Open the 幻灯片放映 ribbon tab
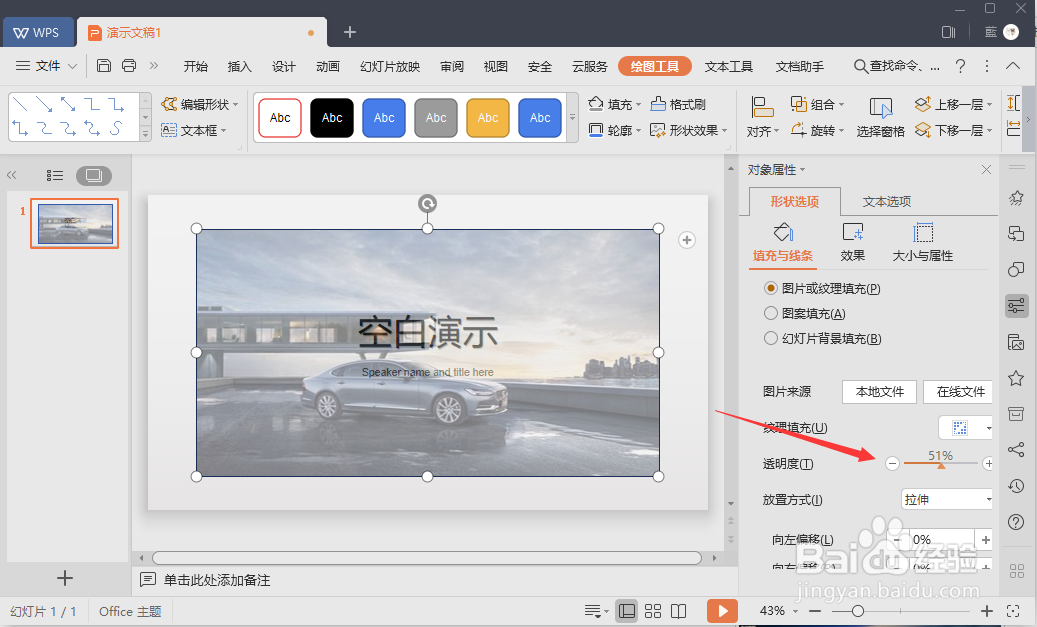This screenshot has height=627, width=1037. coord(390,66)
